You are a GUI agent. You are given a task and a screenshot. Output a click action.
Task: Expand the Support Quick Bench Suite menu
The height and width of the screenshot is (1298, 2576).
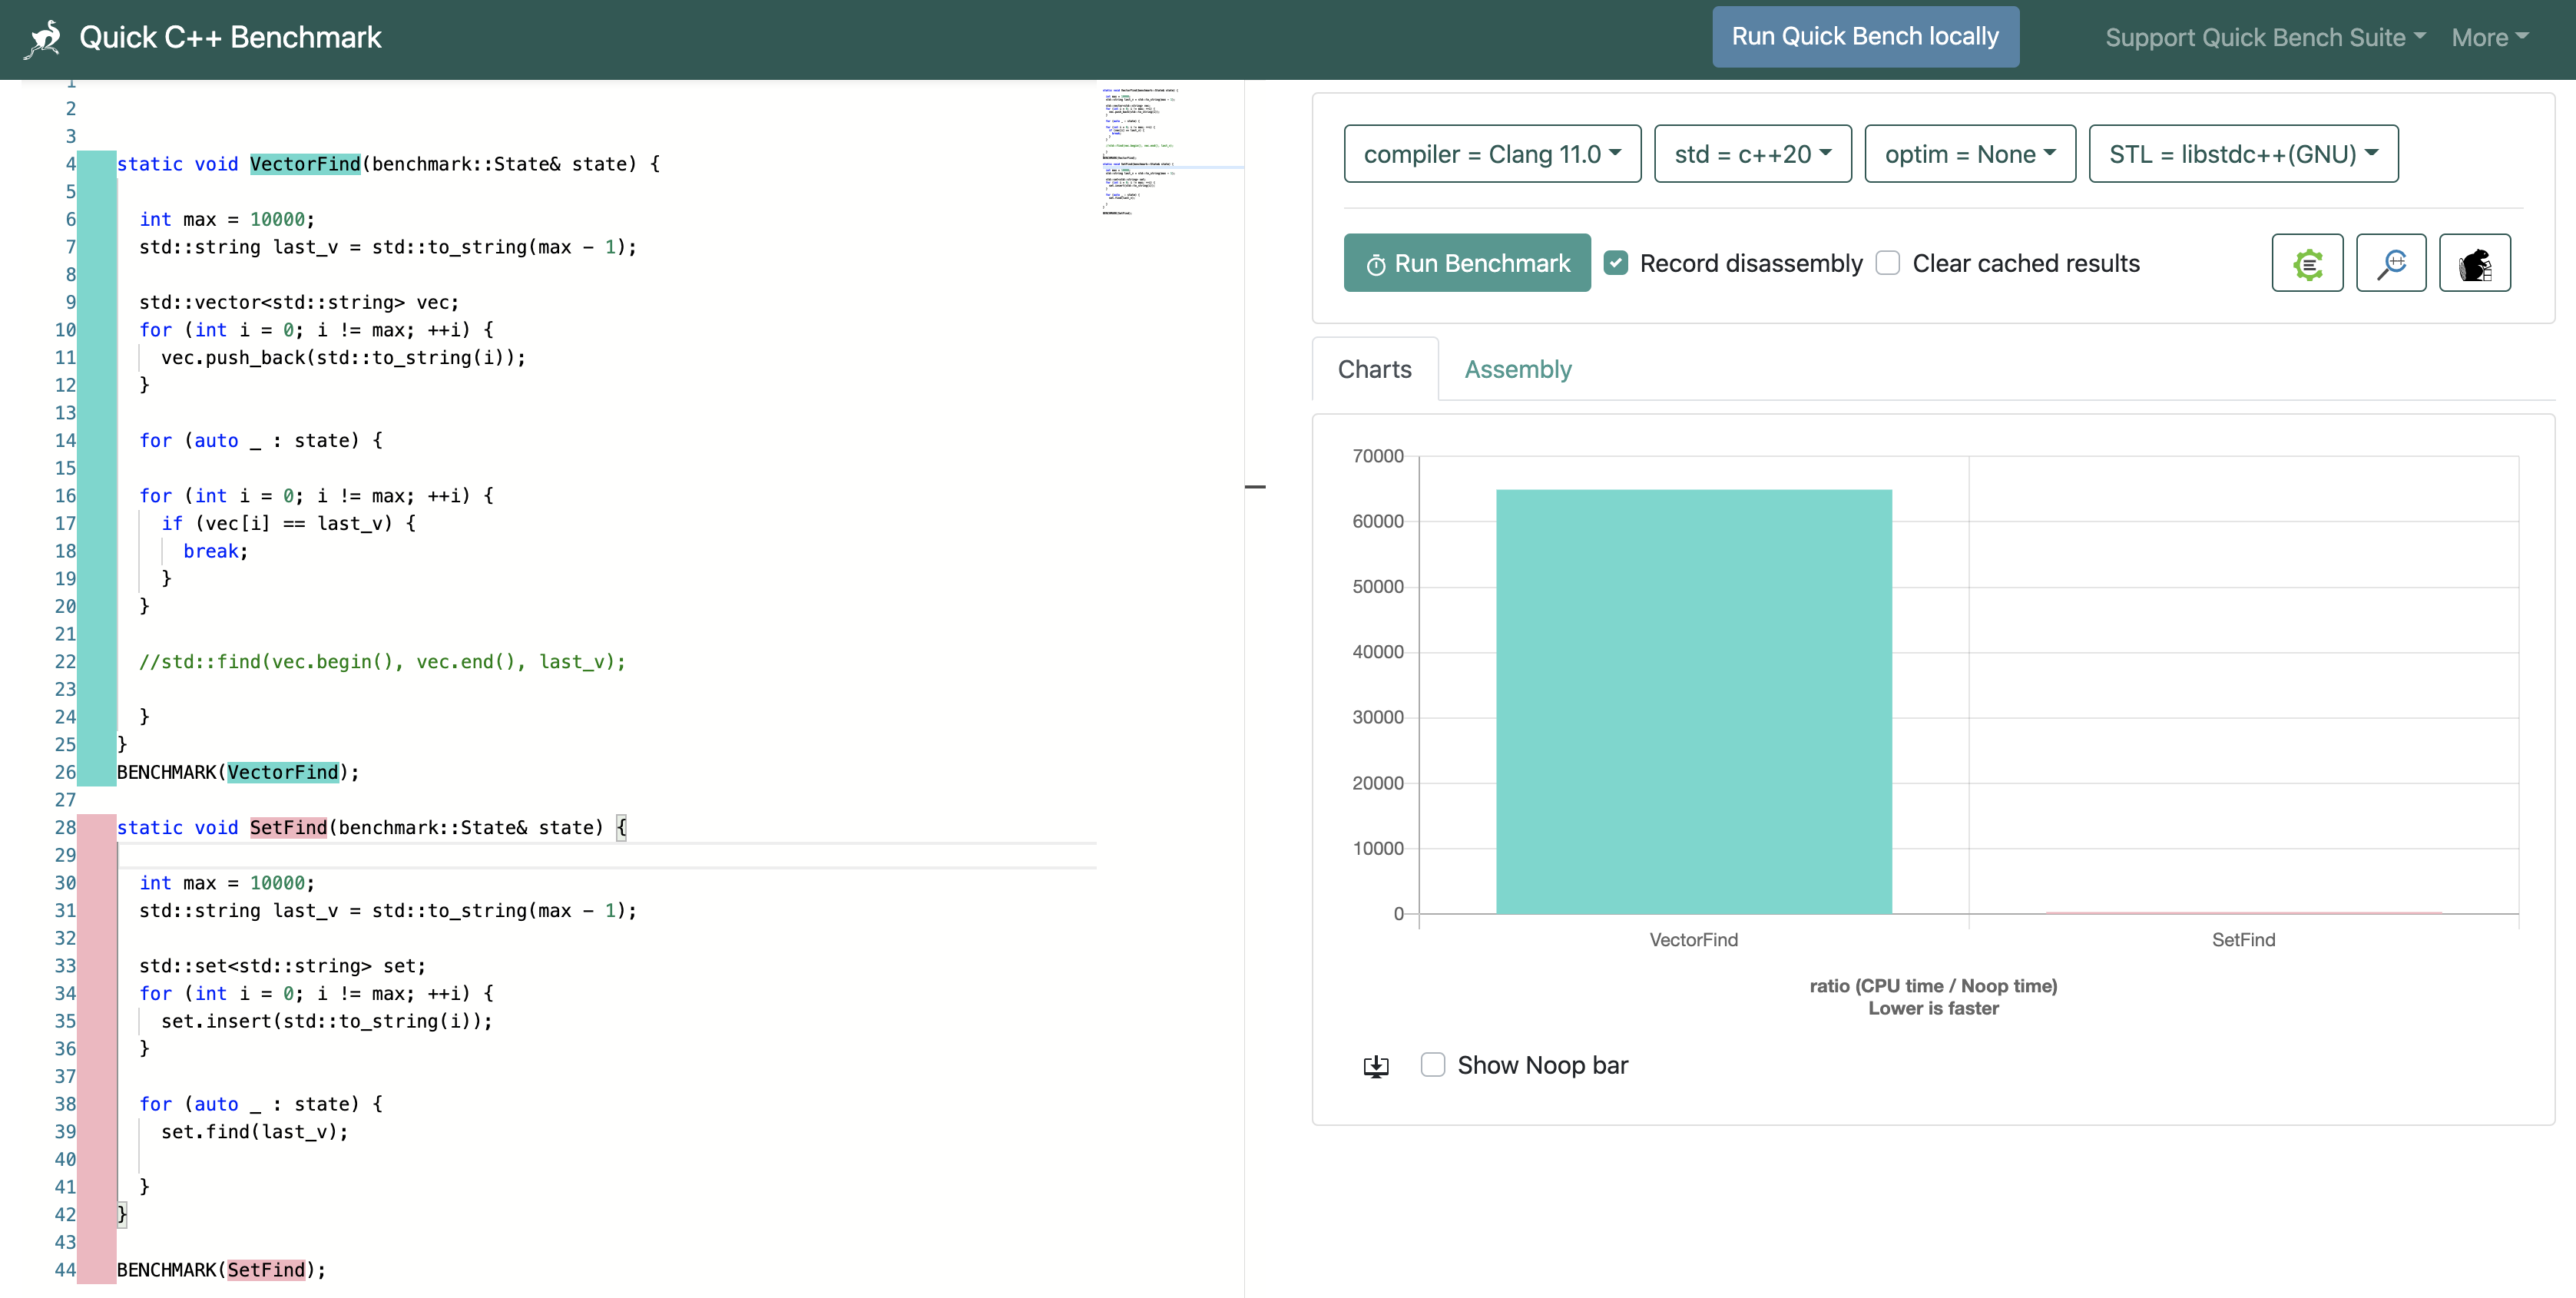tap(2265, 38)
